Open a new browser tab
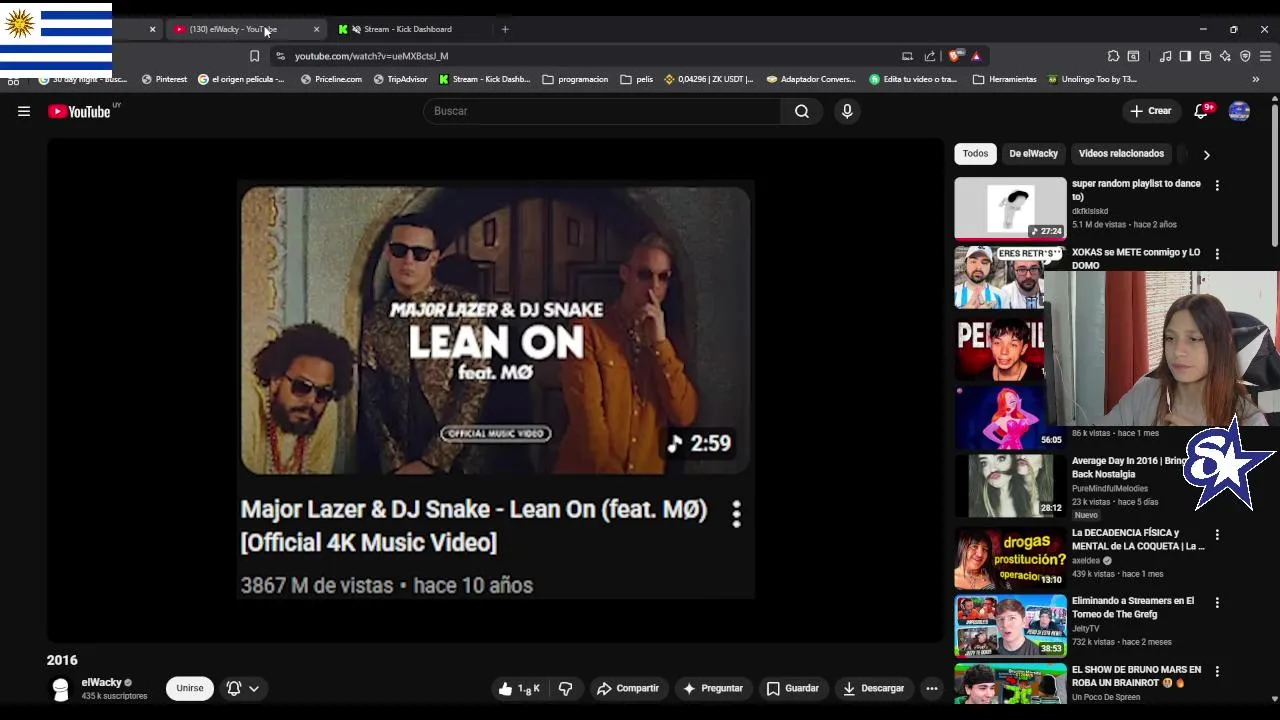This screenshot has height=720, width=1280. click(x=505, y=29)
